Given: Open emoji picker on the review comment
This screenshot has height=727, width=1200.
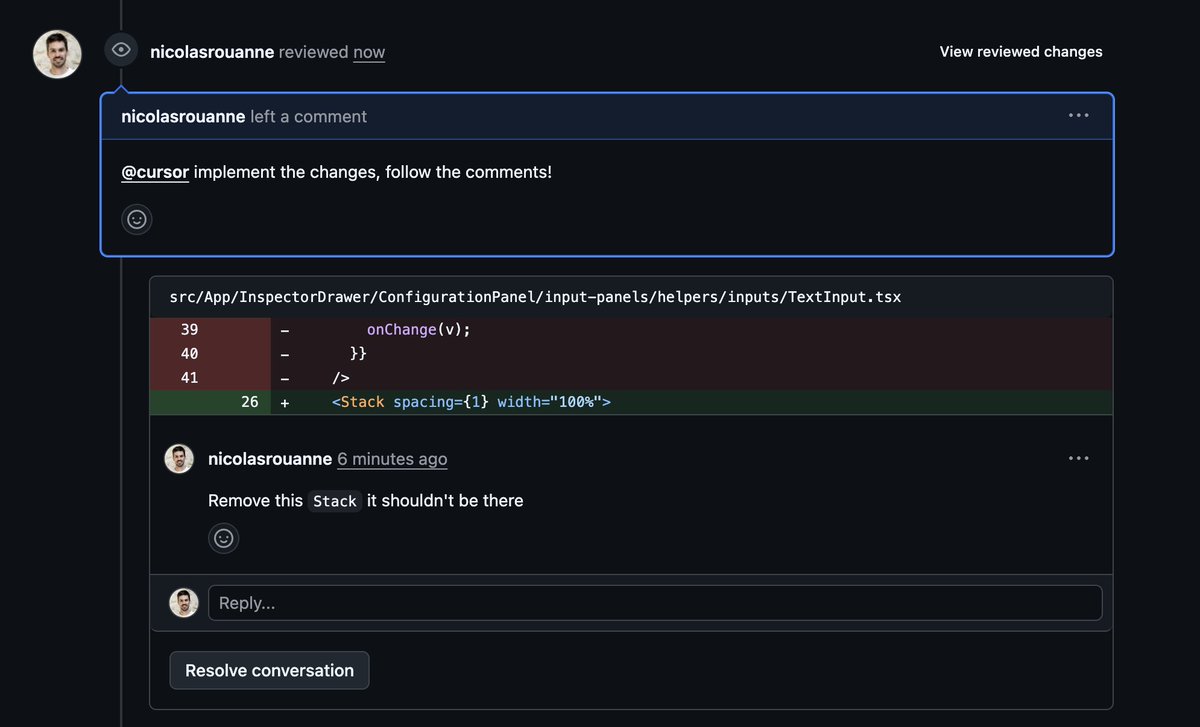Looking at the screenshot, I should [137, 219].
